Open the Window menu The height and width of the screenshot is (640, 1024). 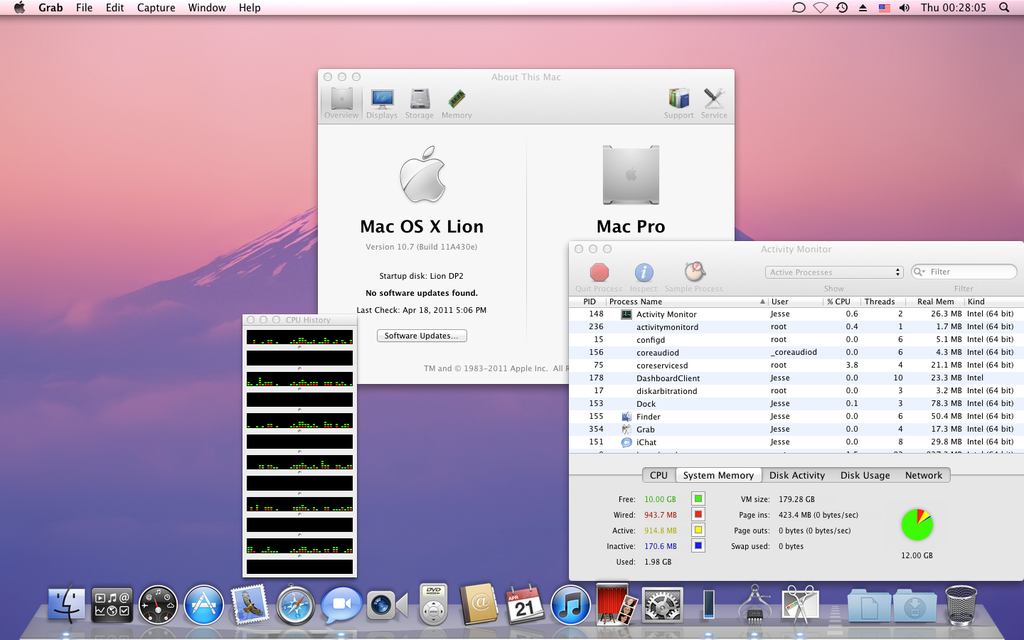pos(206,8)
